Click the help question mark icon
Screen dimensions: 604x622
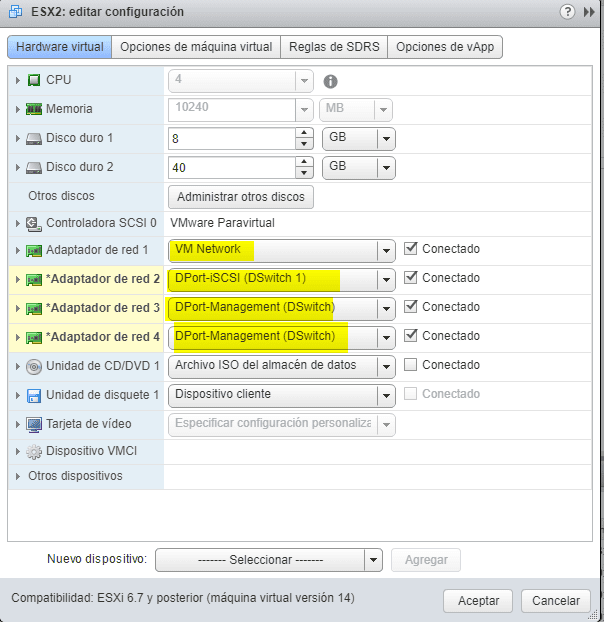click(568, 12)
